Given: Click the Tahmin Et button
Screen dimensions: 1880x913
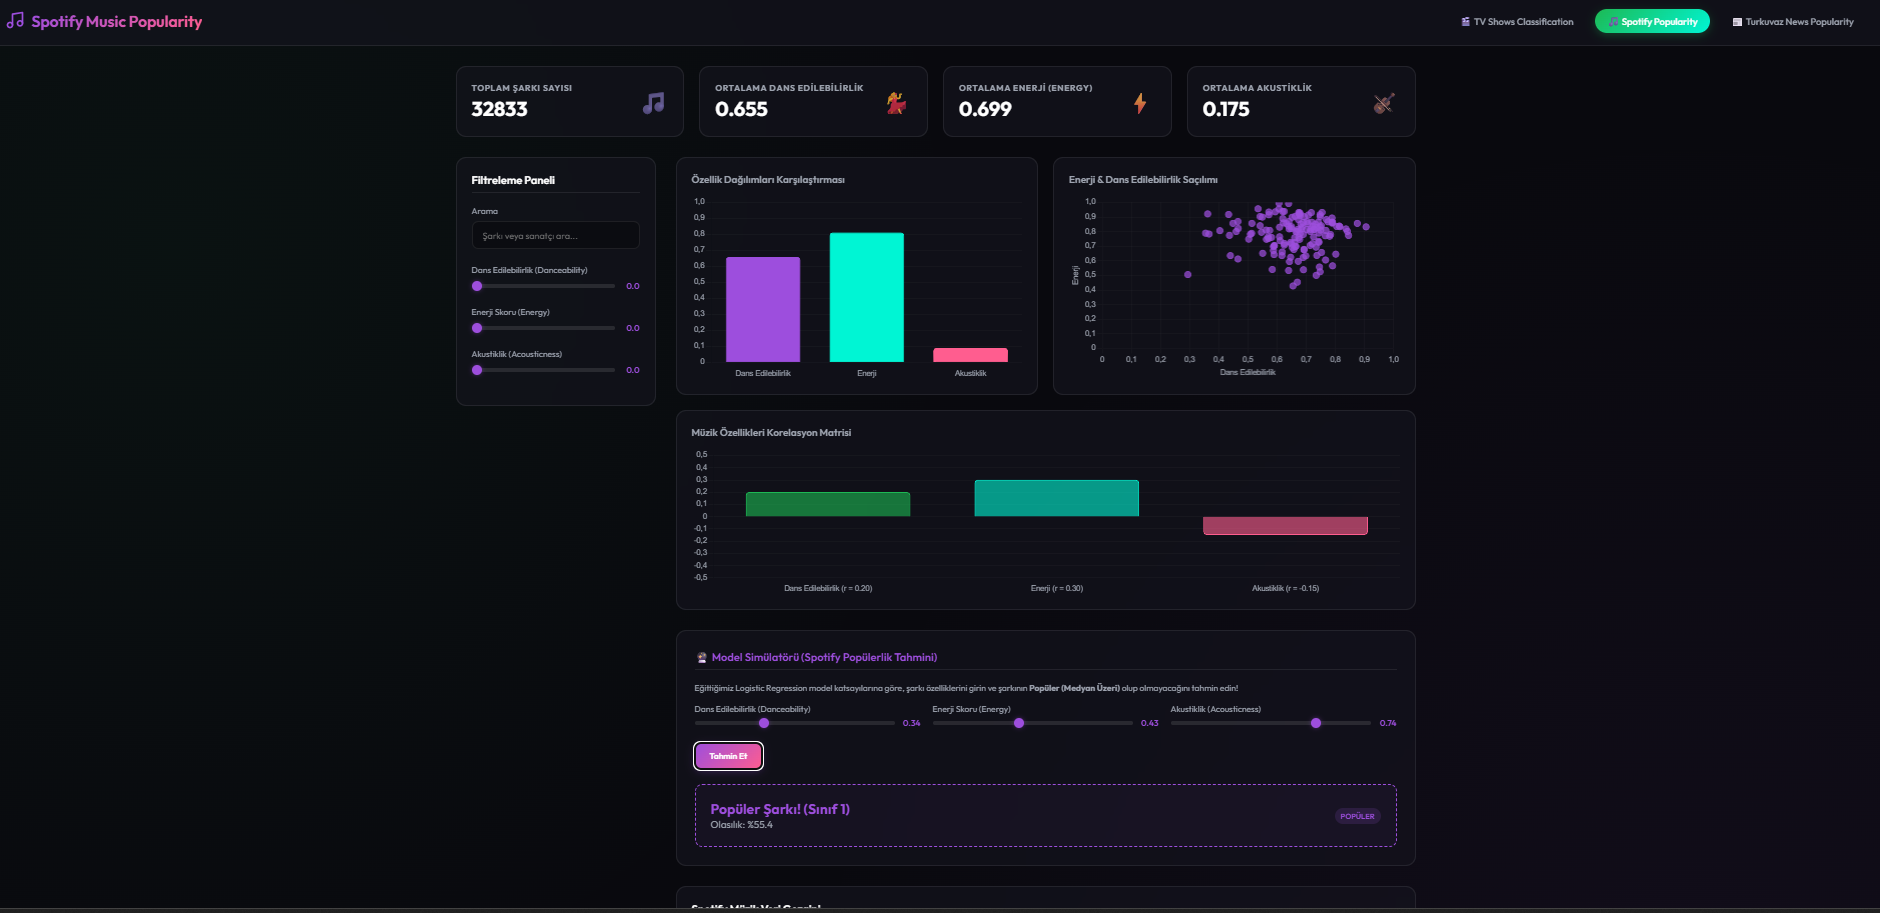Looking at the screenshot, I should click(728, 756).
